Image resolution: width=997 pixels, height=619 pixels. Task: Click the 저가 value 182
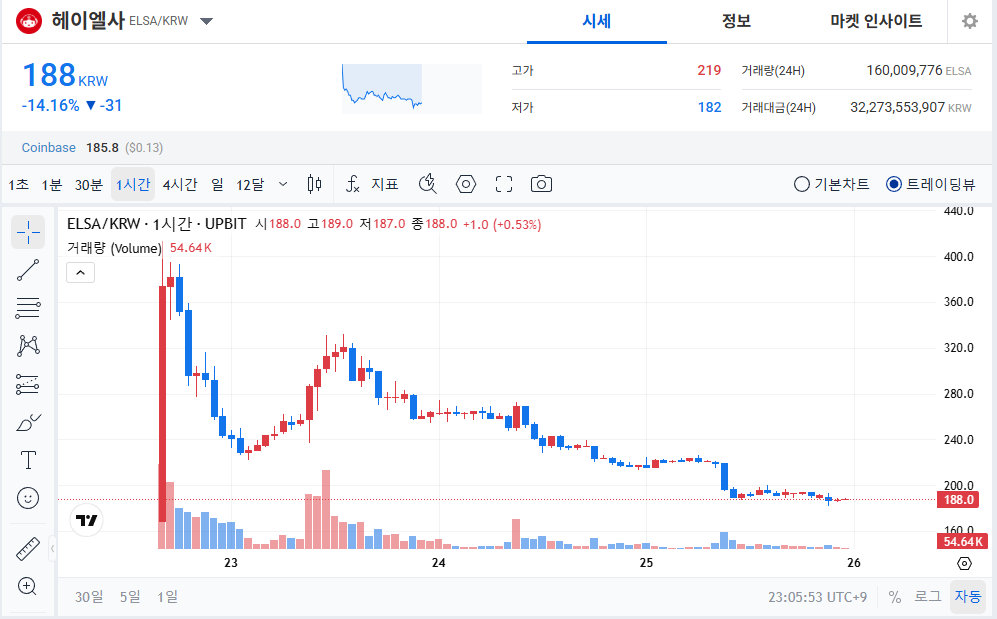coord(710,107)
